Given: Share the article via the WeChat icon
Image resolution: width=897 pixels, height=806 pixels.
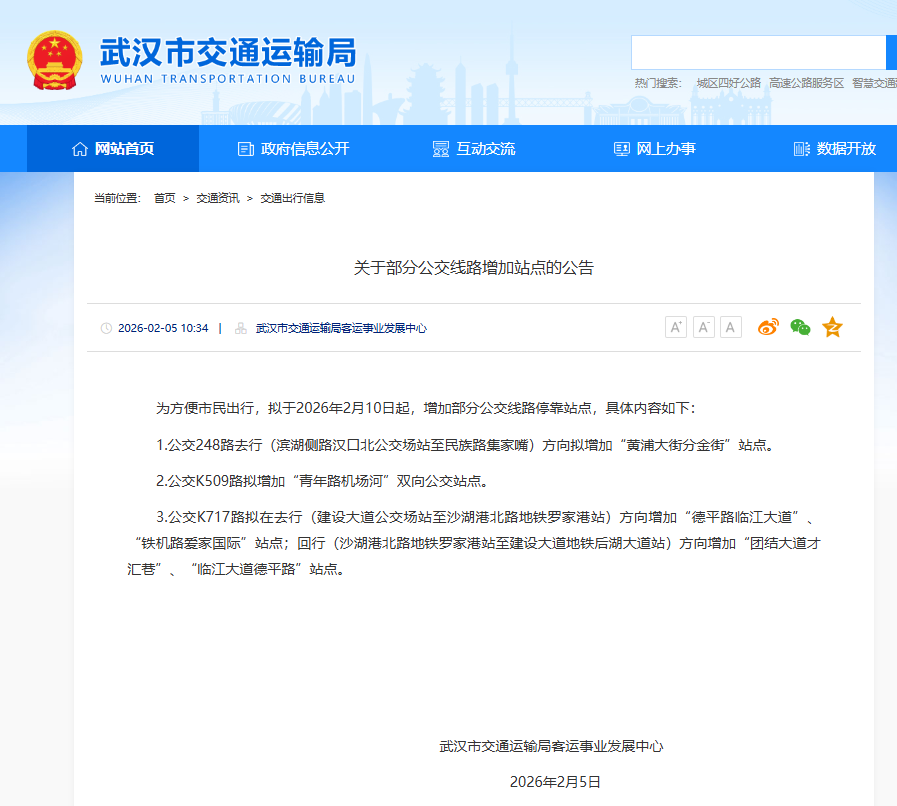Looking at the screenshot, I should tap(799, 327).
